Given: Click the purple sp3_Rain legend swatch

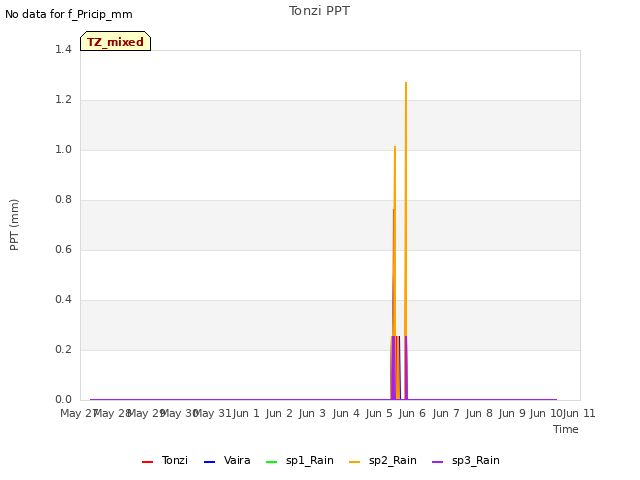Looking at the screenshot, I should click(438, 462).
